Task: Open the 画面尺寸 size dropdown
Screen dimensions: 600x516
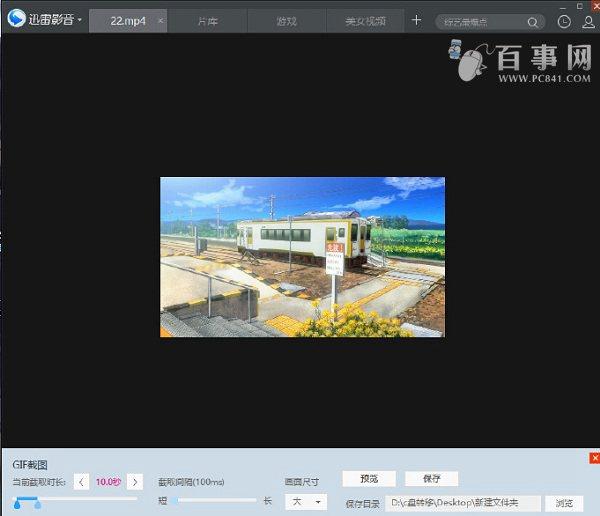Action: [306, 502]
